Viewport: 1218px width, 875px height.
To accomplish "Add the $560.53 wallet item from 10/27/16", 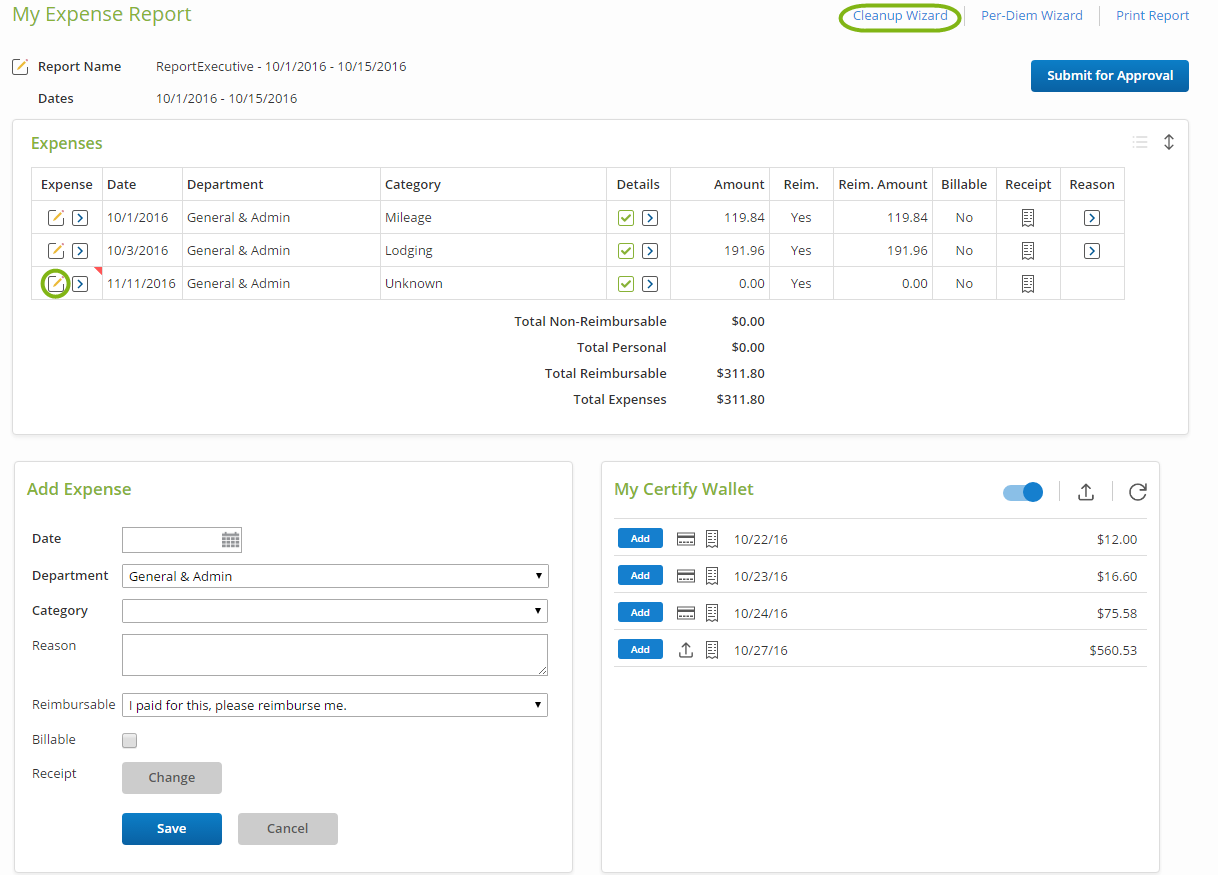I will [x=640, y=650].
